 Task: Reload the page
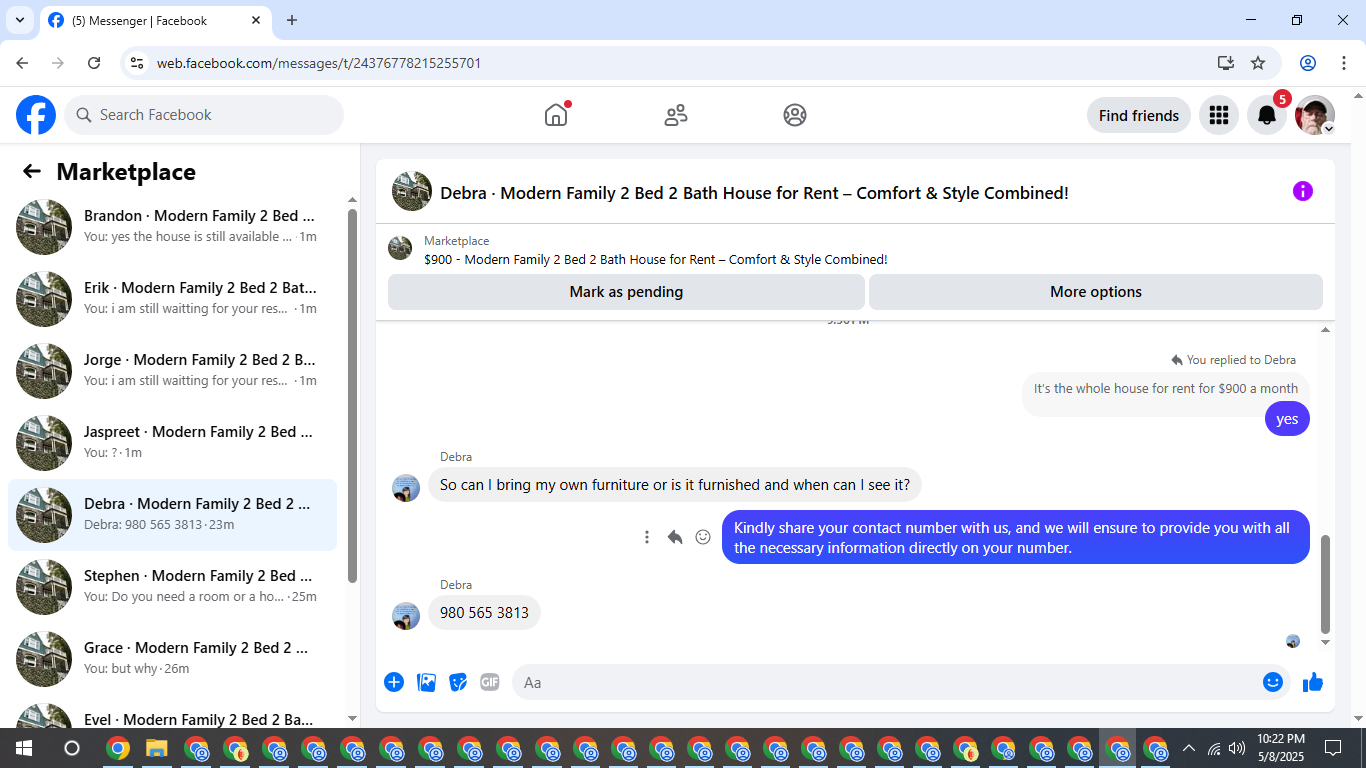(94, 63)
